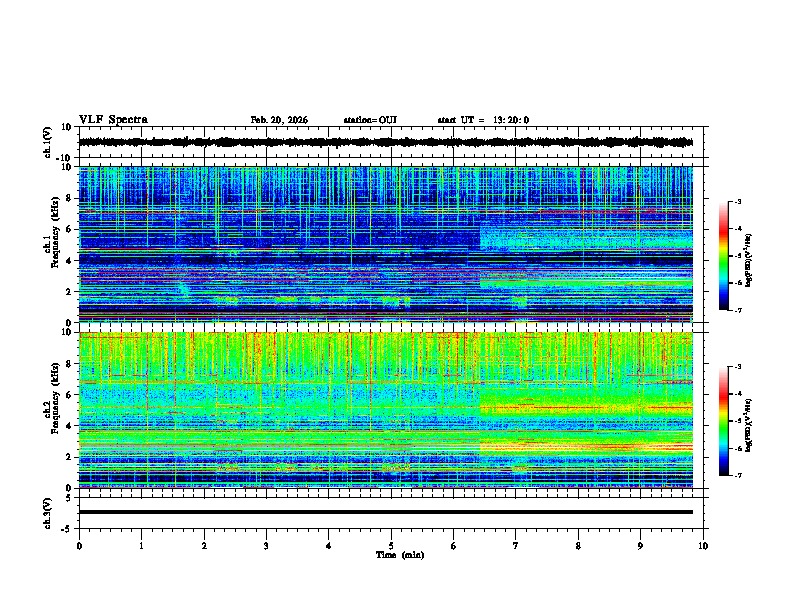The height and width of the screenshot is (612, 792).
Task: Click the "station=OUI" header text
Action: point(370,120)
